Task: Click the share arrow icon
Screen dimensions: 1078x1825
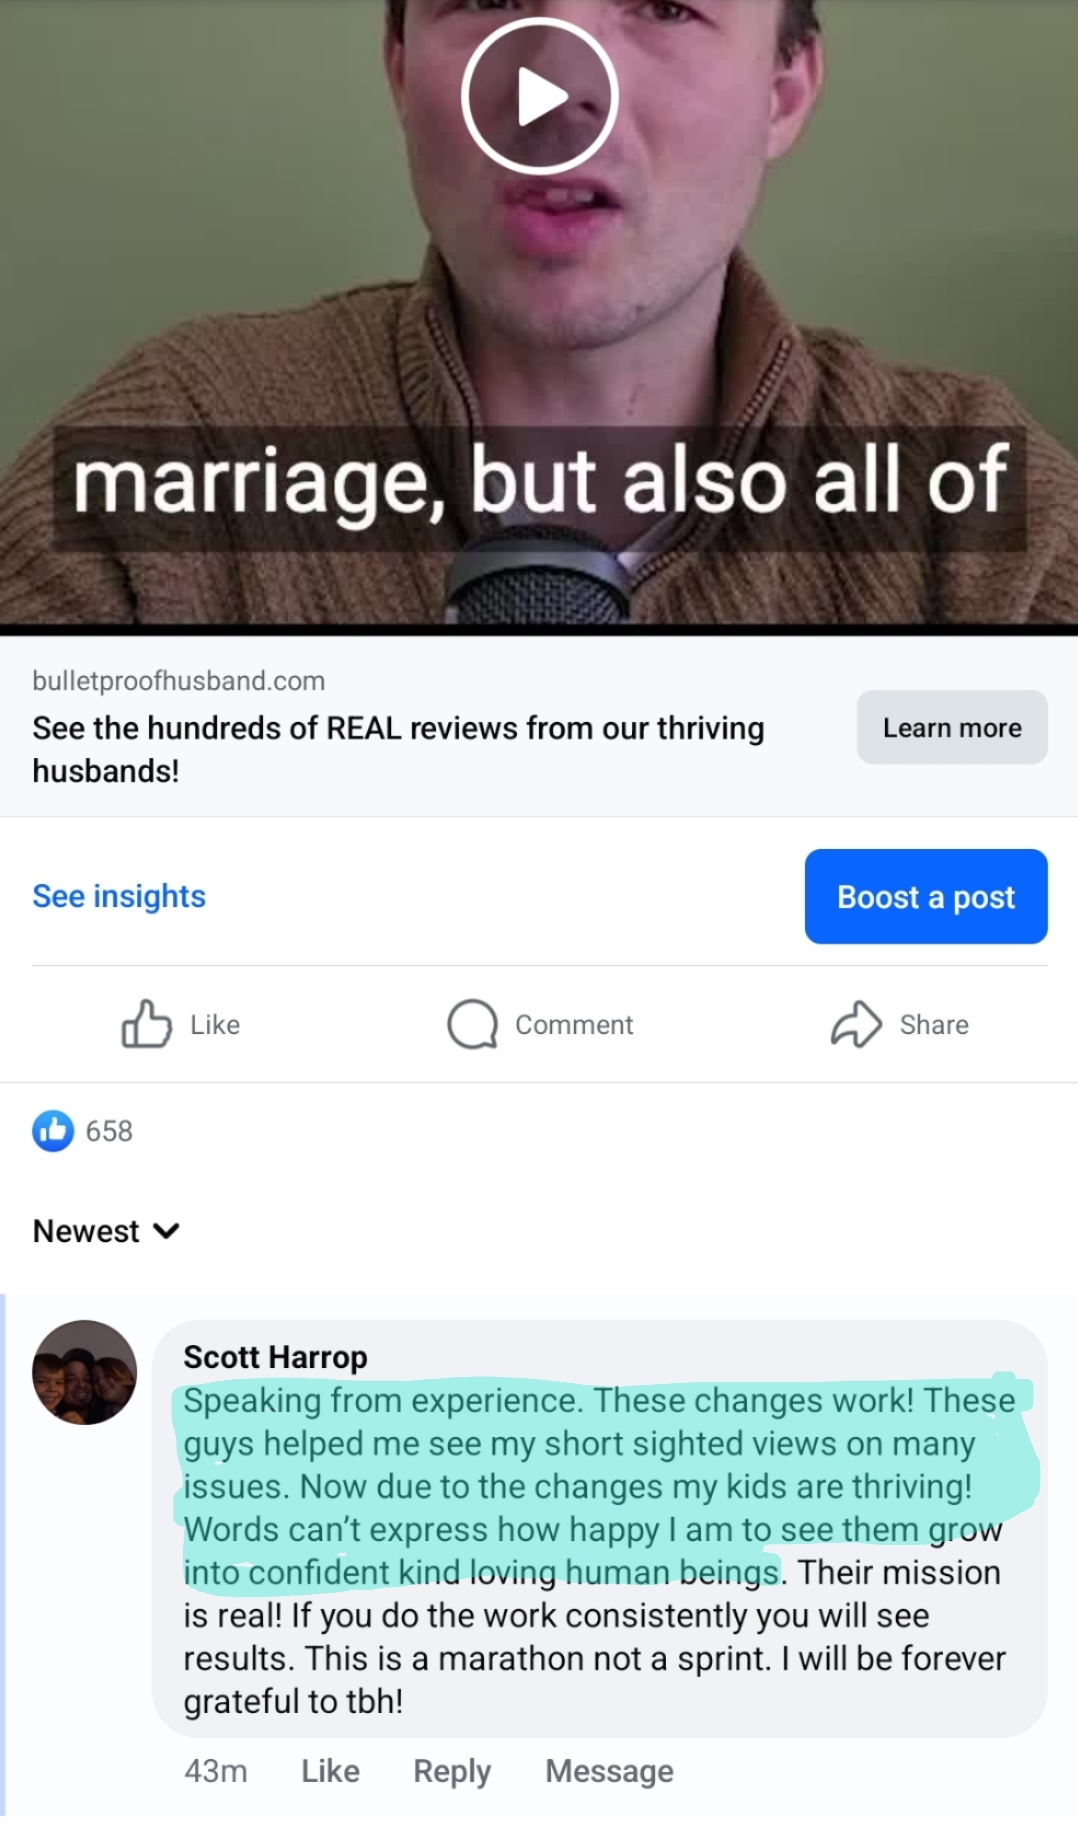Action: 856,1024
